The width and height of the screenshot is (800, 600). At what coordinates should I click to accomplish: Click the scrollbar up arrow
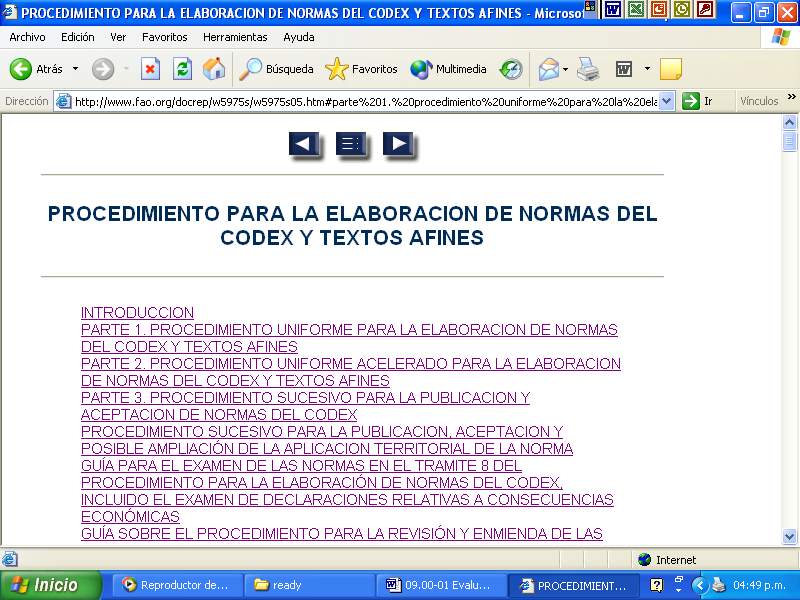point(789,122)
